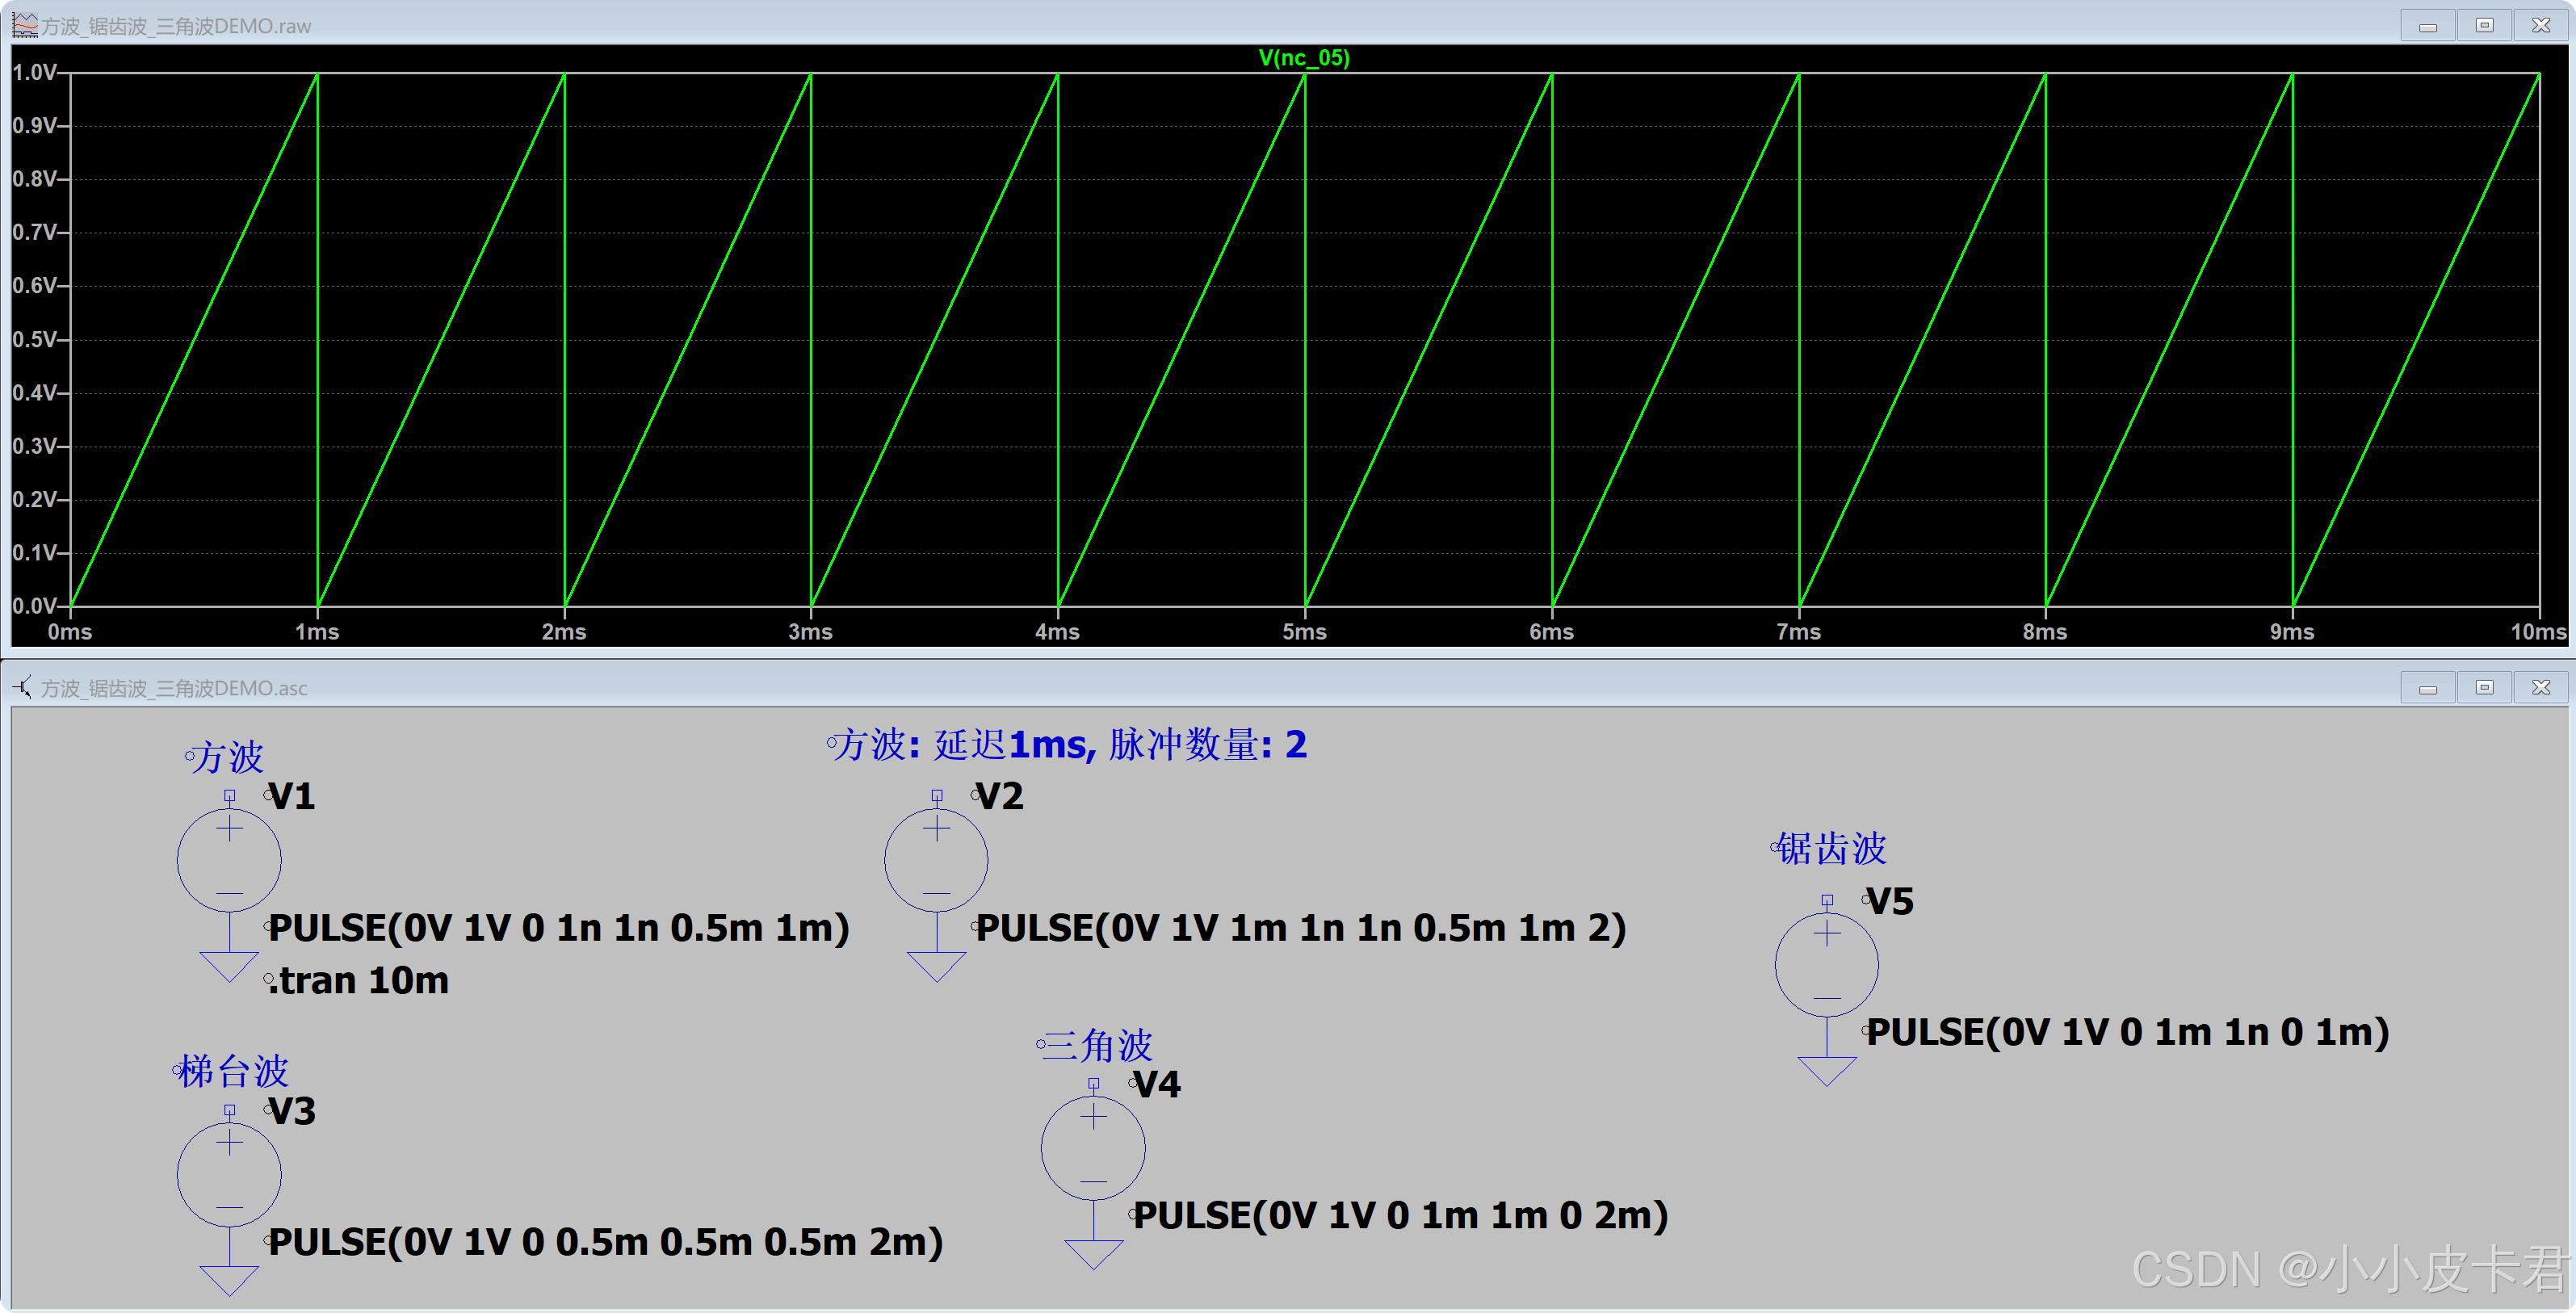Click the V3 PULSE parameter value text
The width and height of the screenshot is (2576, 1313).
click(x=605, y=1242)
